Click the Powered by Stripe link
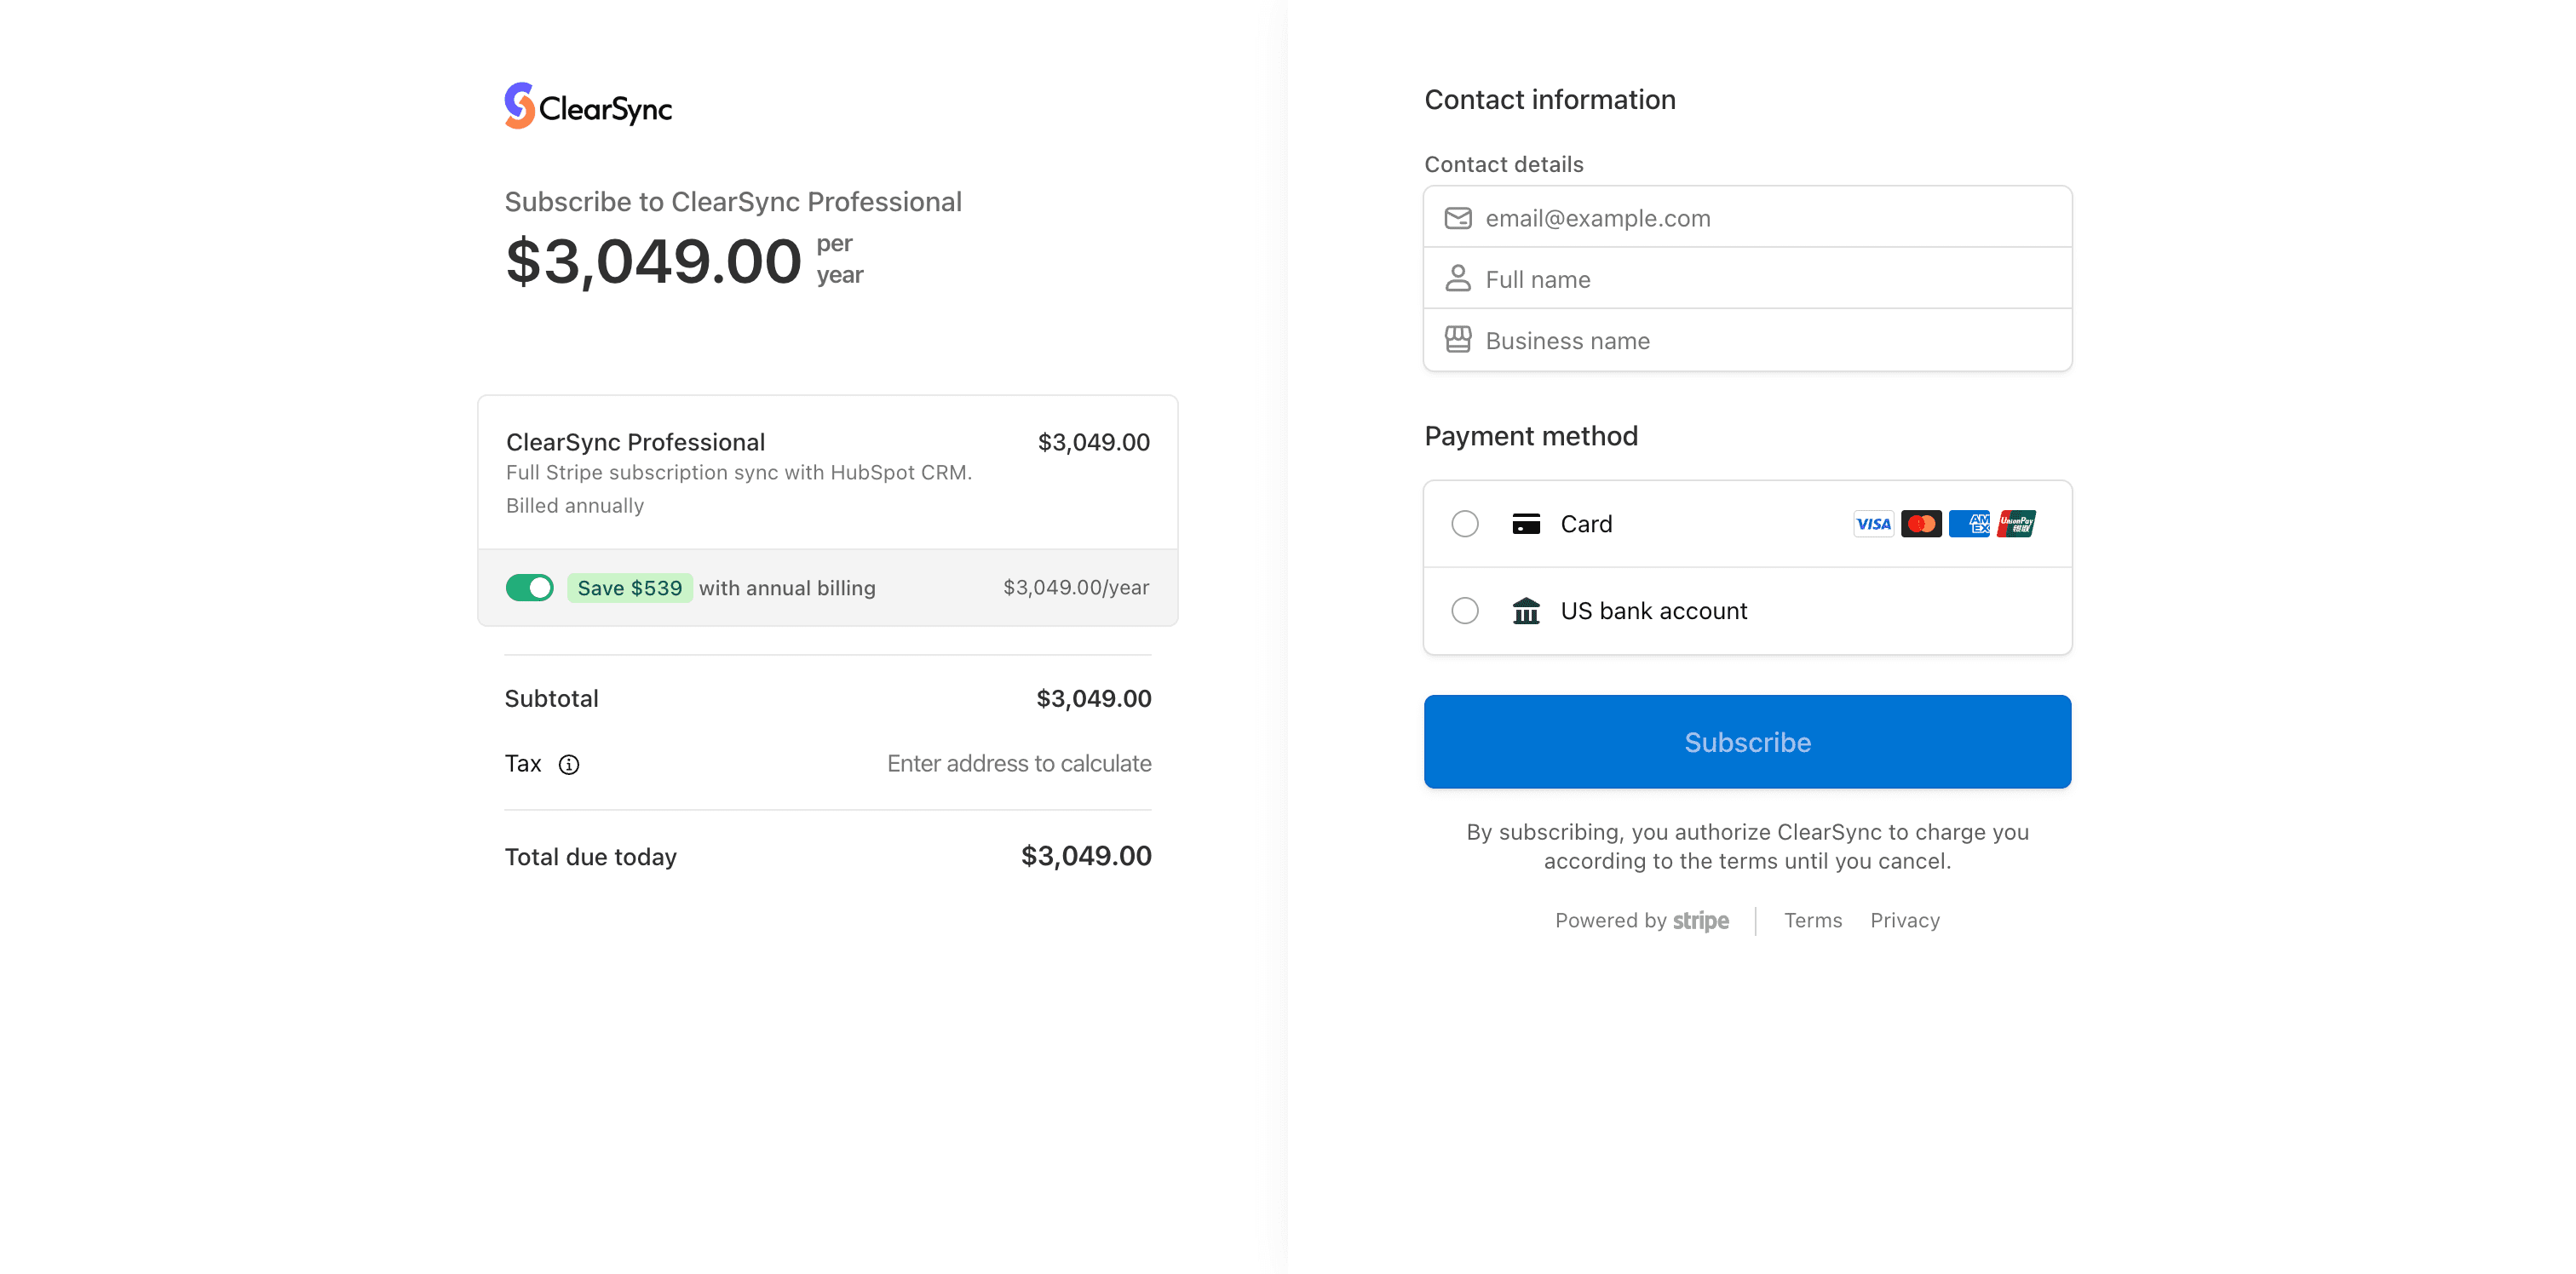The height and width of the screenshot is (1274, 2576). pos(1641,921)
